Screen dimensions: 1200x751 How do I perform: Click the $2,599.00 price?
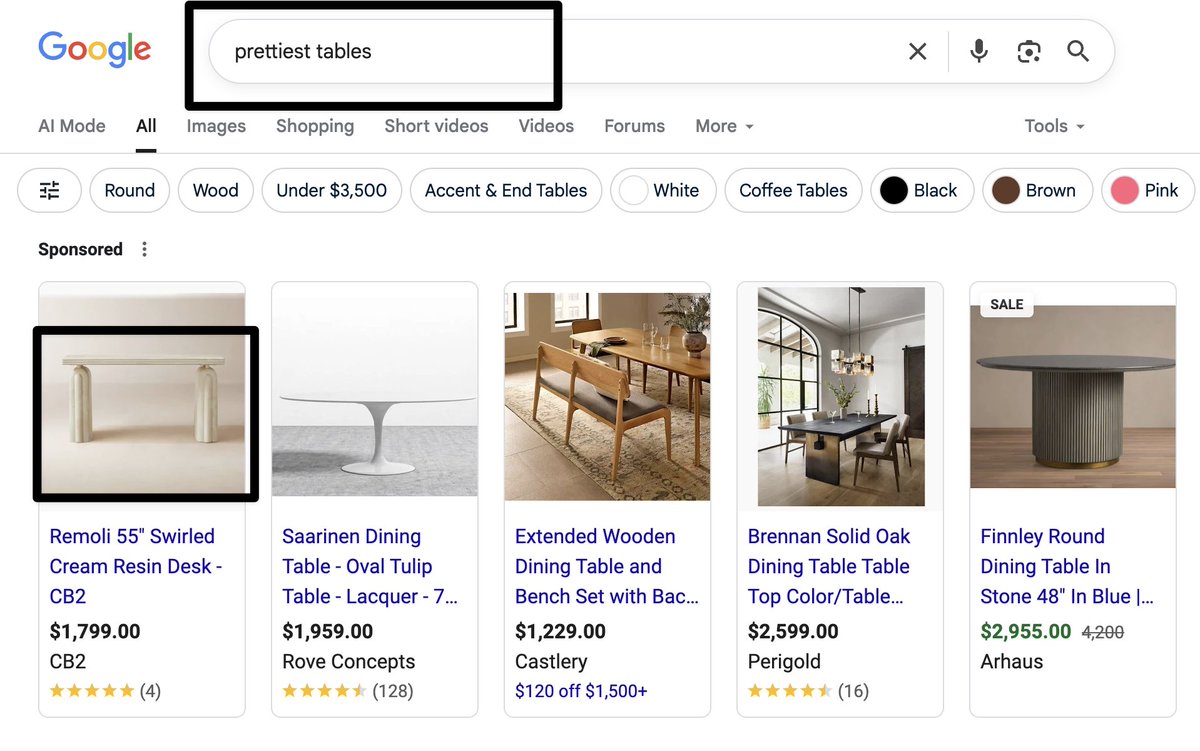(793, 632)
